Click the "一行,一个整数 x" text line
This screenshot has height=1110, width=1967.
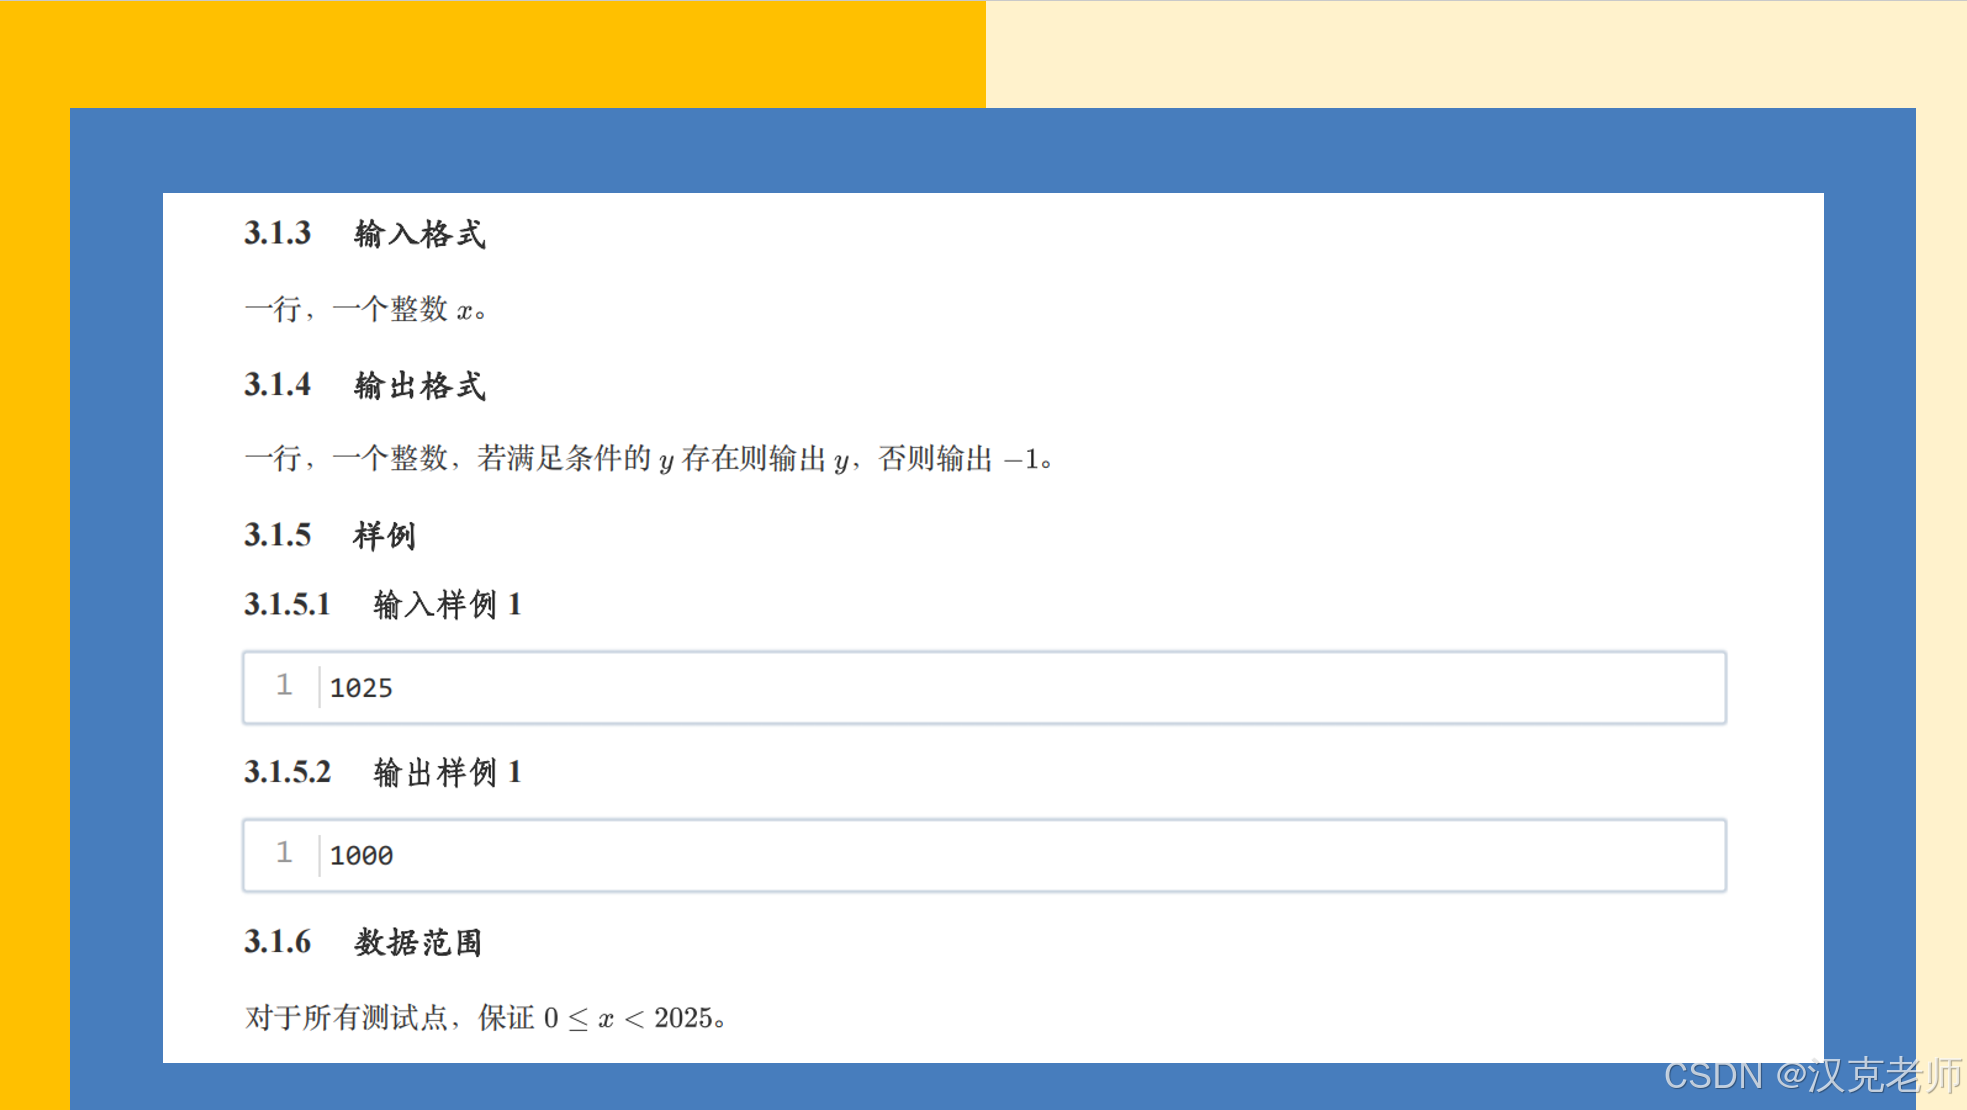point(365,309)
